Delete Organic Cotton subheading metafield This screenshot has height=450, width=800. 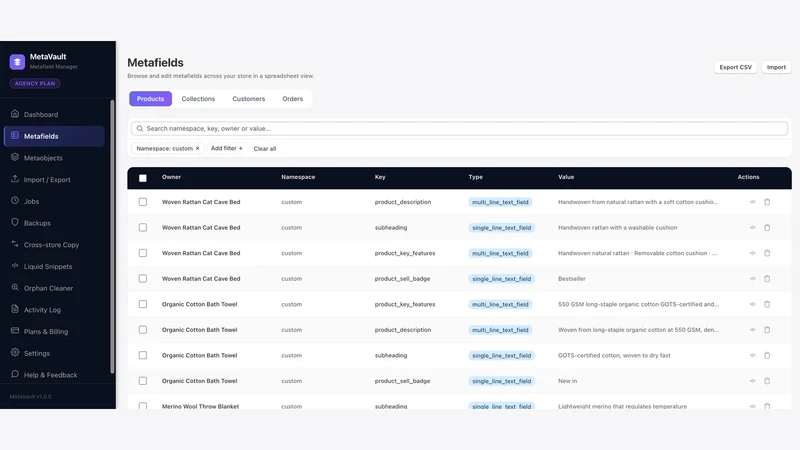[767, 355]
